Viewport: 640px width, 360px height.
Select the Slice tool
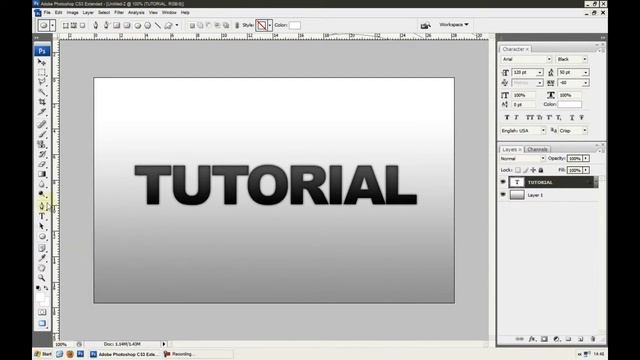point(42,111)
